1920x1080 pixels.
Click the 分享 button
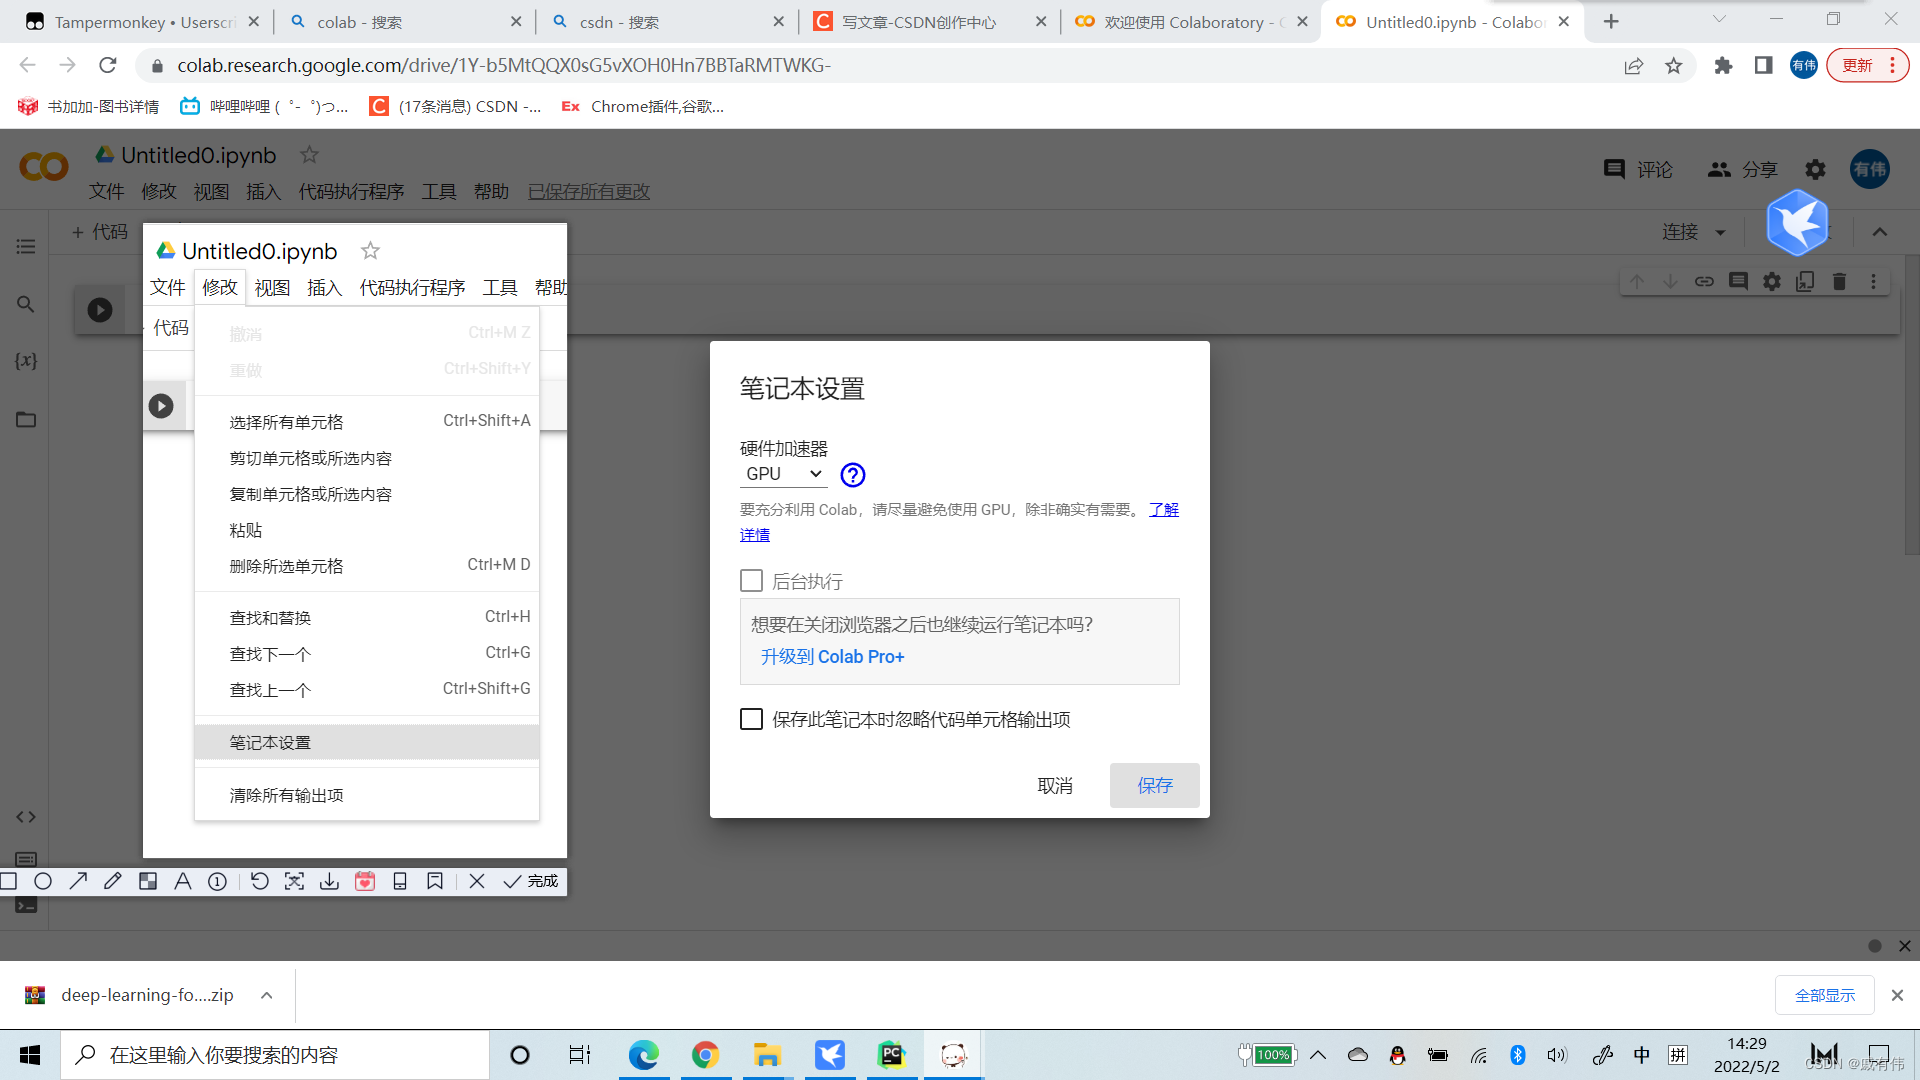[x=1742, y=170]
